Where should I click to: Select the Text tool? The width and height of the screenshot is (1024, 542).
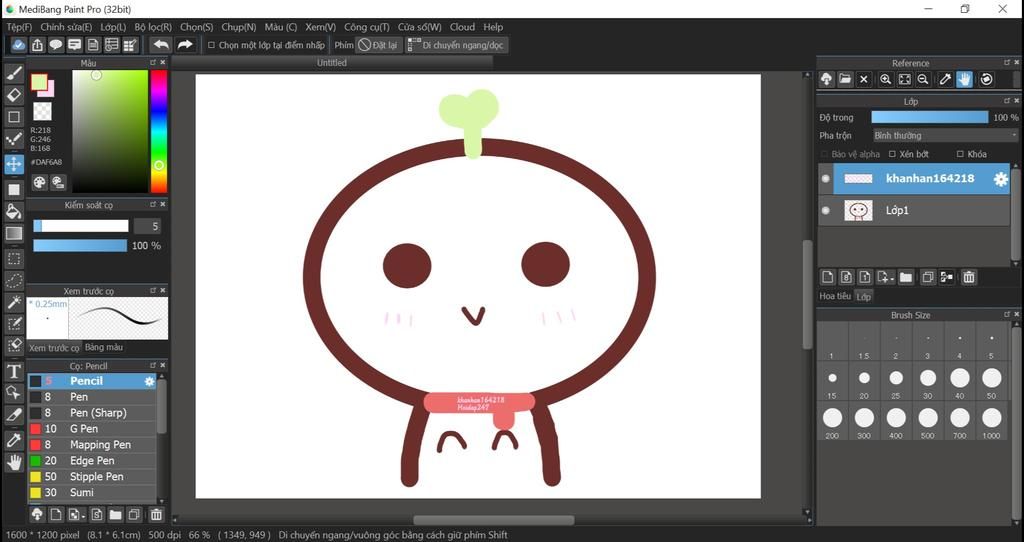tap(14, 371)
